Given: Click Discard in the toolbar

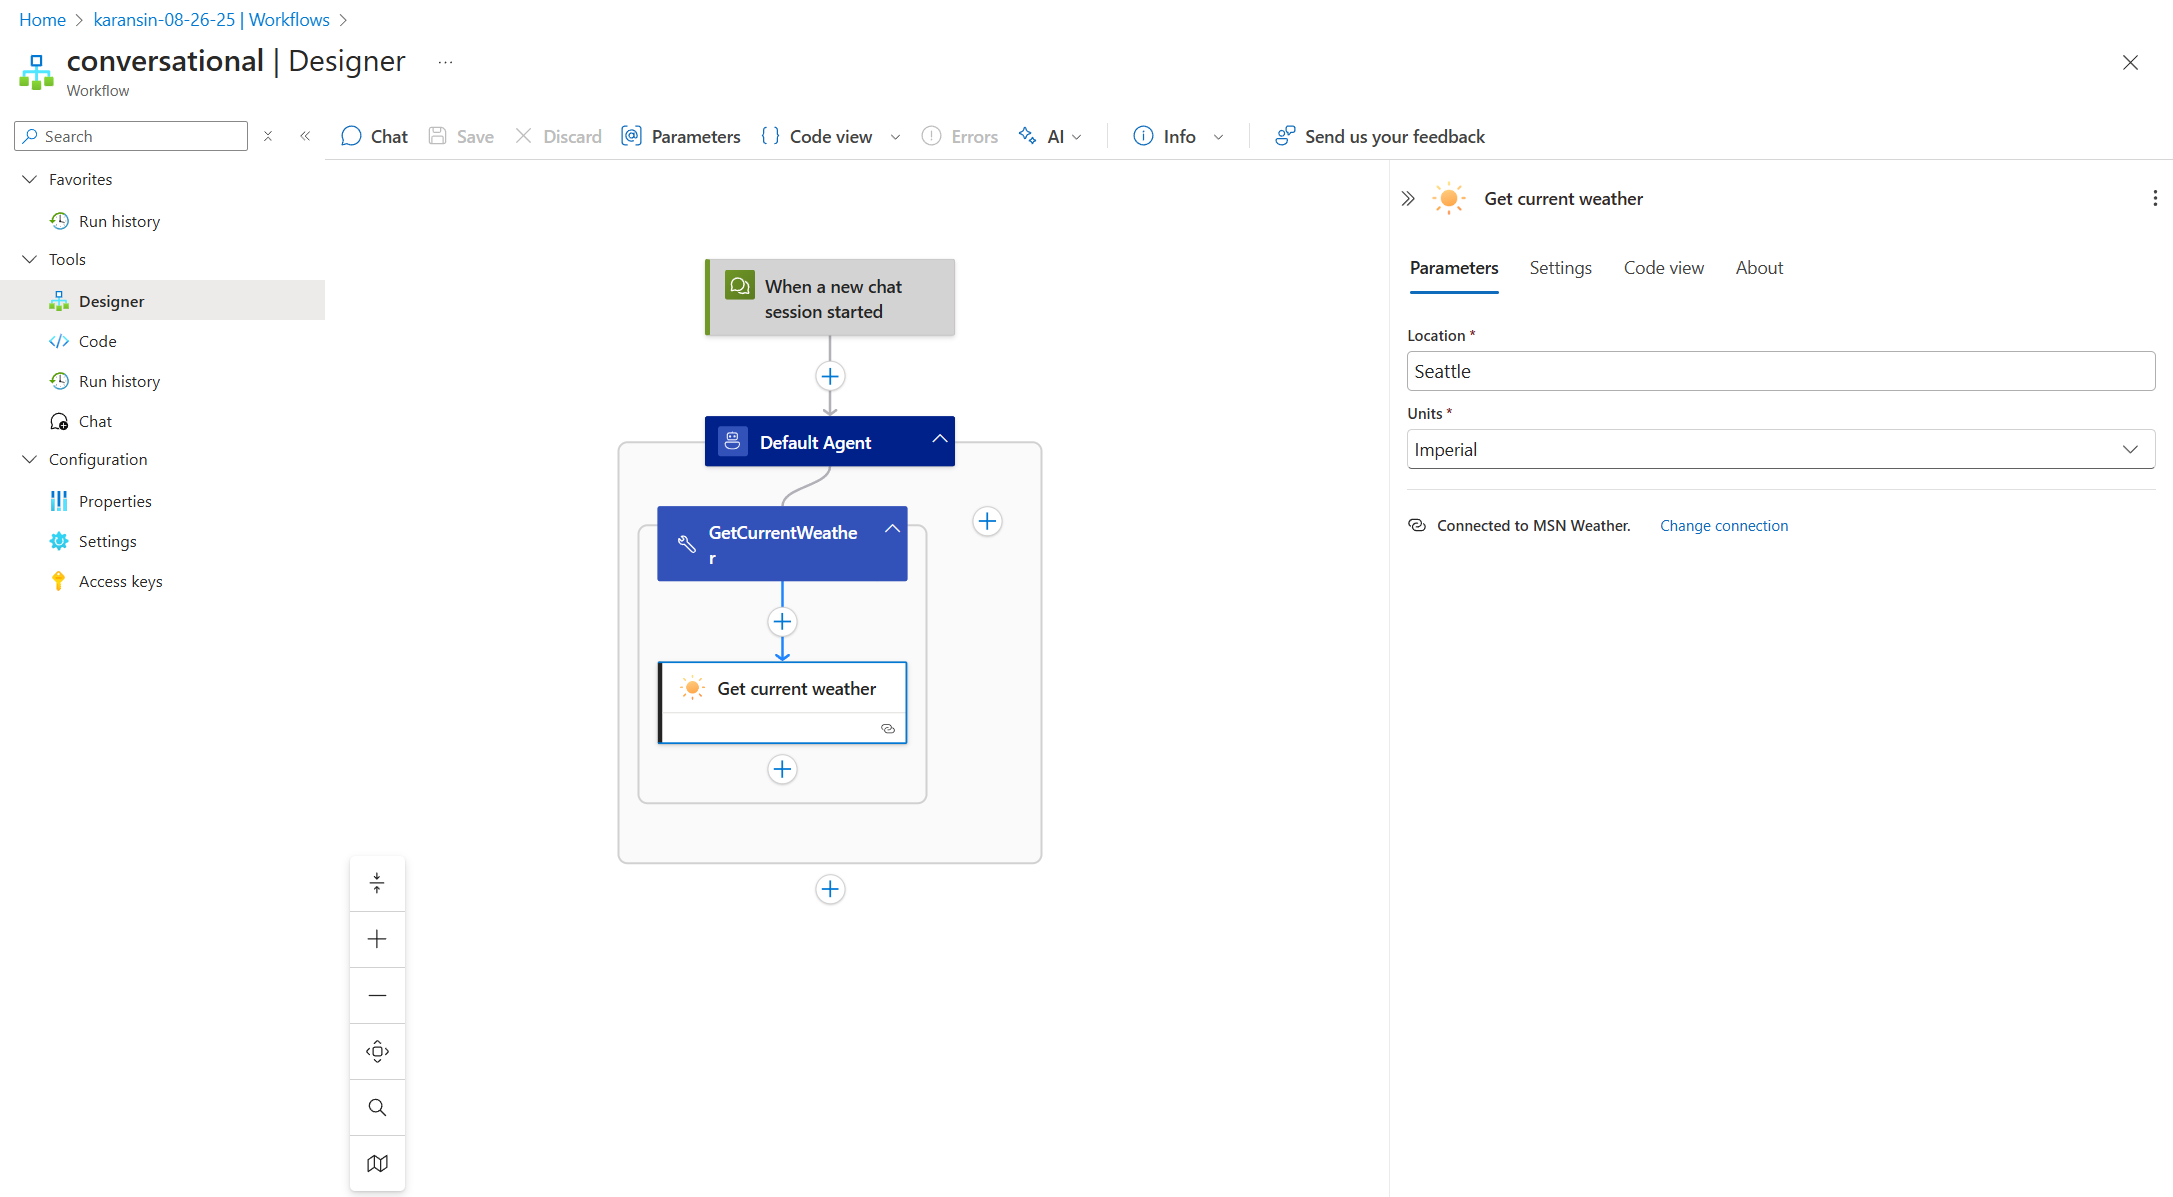Looking at the screenshot, I should click(558, 136).
